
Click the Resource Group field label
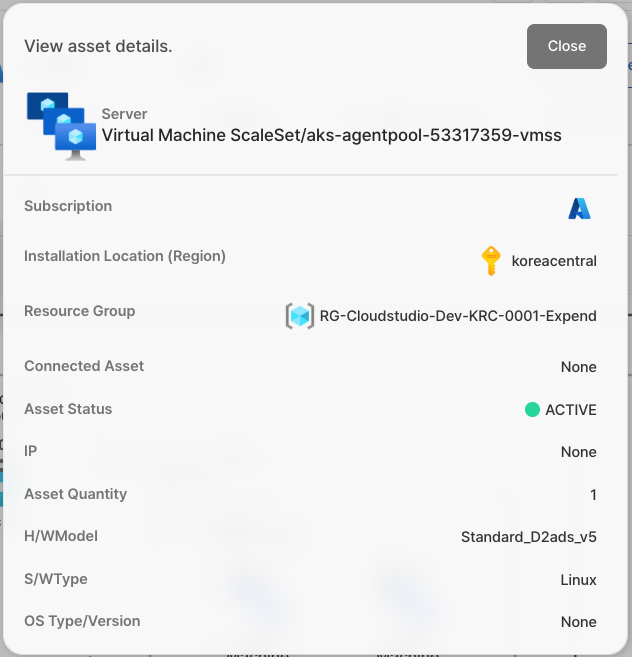(79, 311)
